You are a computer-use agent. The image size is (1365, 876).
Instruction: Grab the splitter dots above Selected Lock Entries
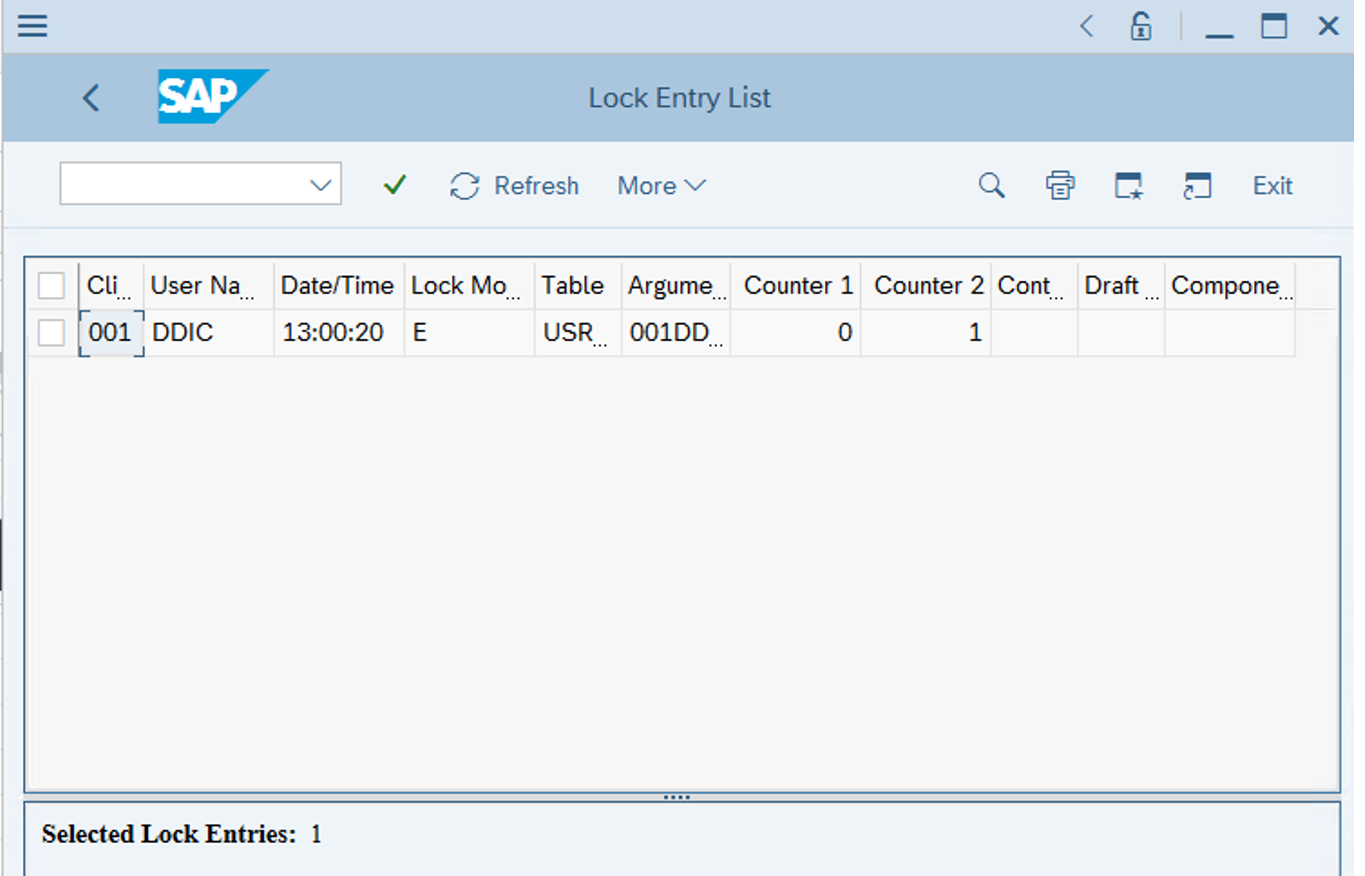point(679,796)
